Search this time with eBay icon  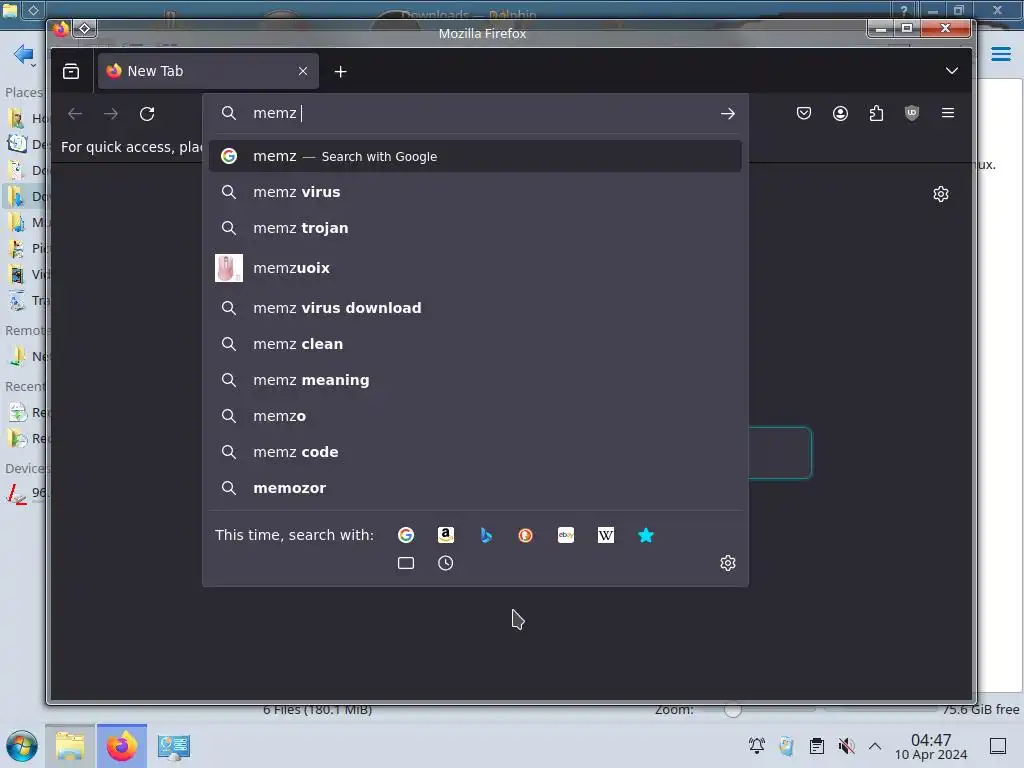[x=566, y=535]
